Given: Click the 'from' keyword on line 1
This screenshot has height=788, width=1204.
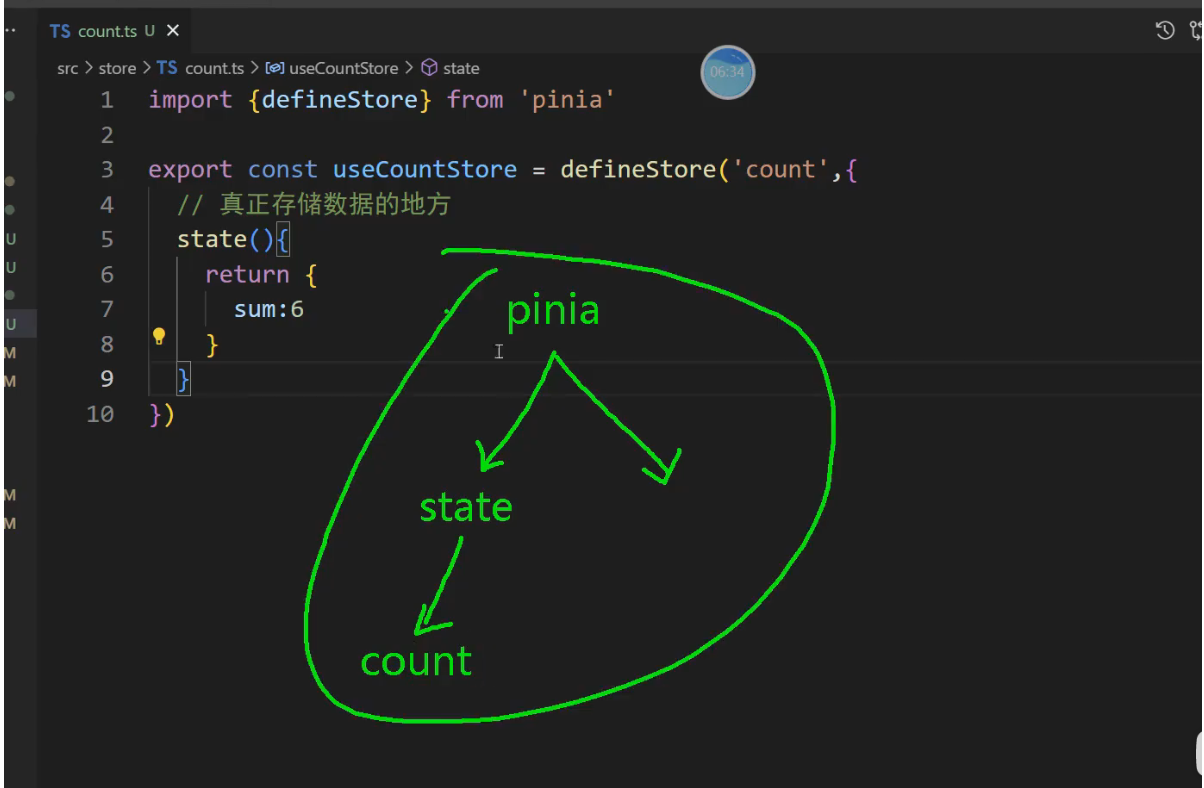Looking at the screenshot, I should 475,100.
